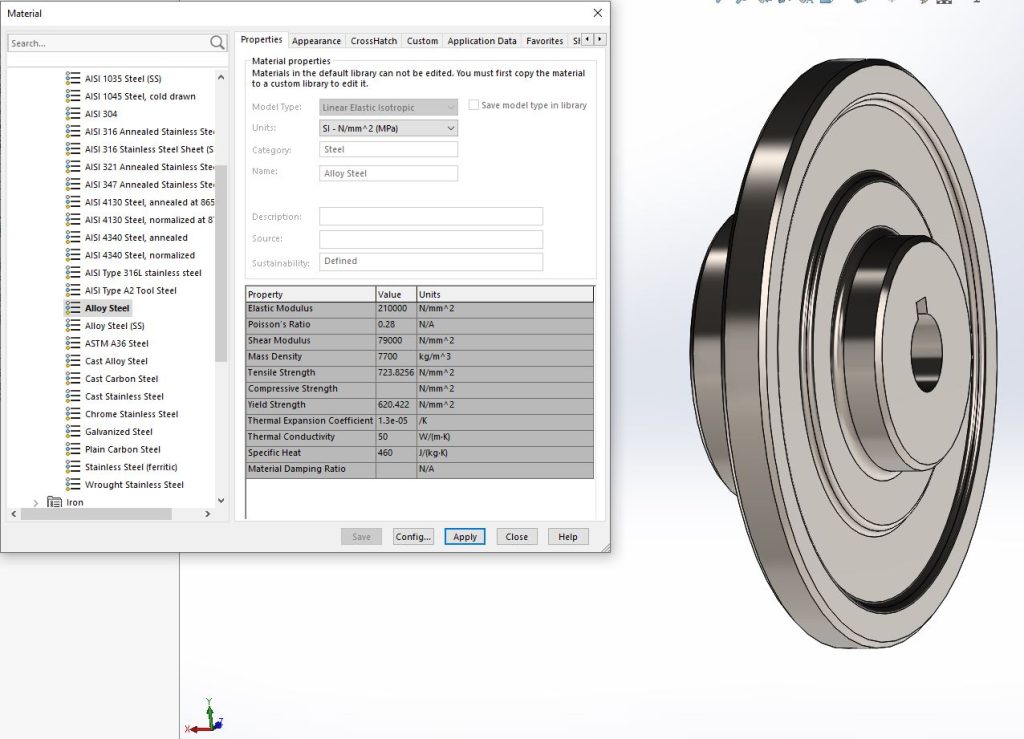
Task: Select AISI 316 Annealed Stainless Steel
Action: tap(149, 131)
